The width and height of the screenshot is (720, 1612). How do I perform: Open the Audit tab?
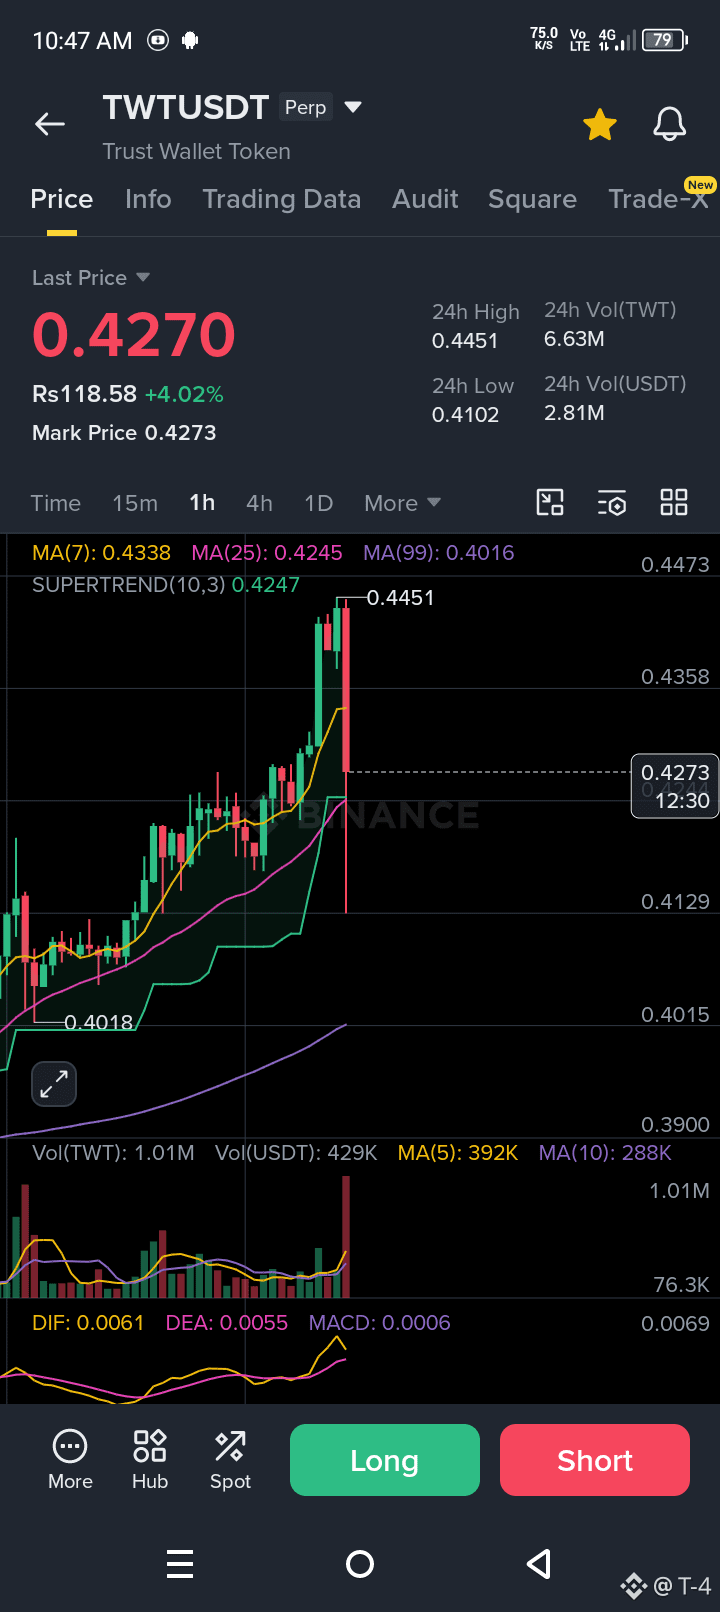tap(425, 199)
